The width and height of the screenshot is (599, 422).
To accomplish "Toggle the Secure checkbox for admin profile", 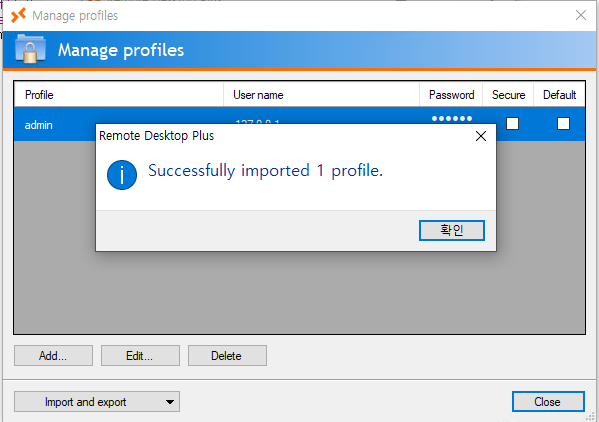I will click(x=512, y=124).
